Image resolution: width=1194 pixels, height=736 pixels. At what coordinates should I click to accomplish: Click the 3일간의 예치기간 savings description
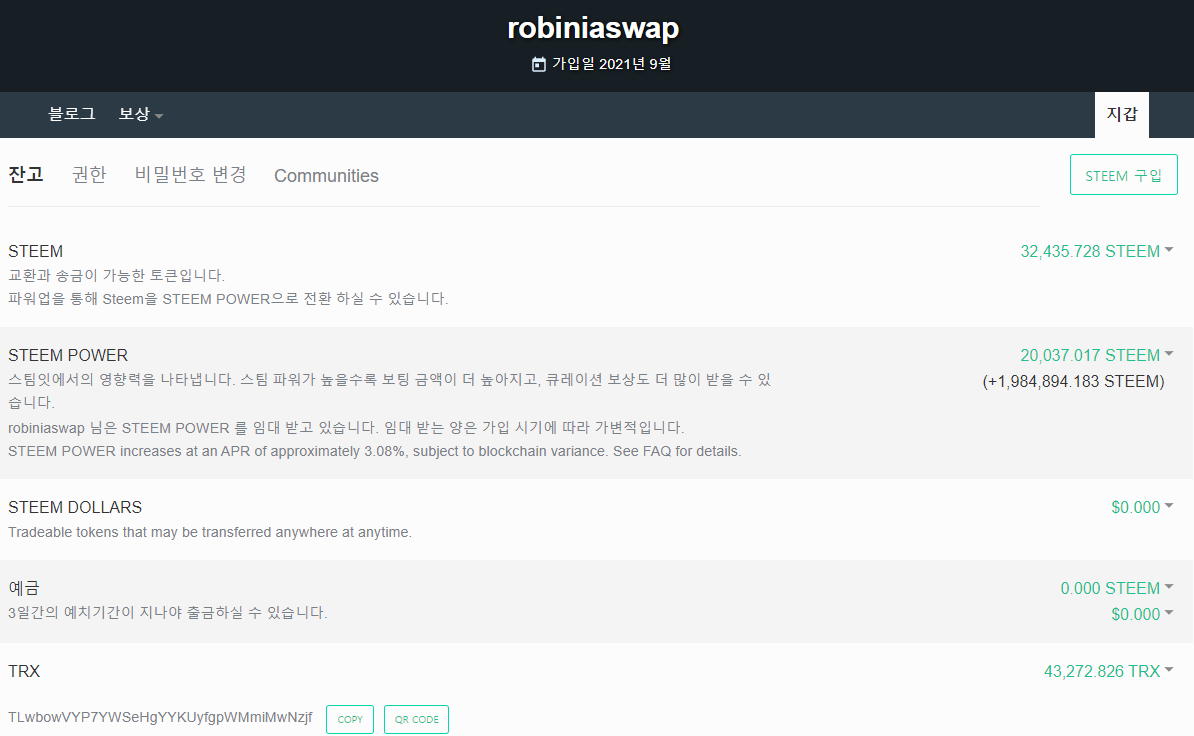tap(168, 613)
